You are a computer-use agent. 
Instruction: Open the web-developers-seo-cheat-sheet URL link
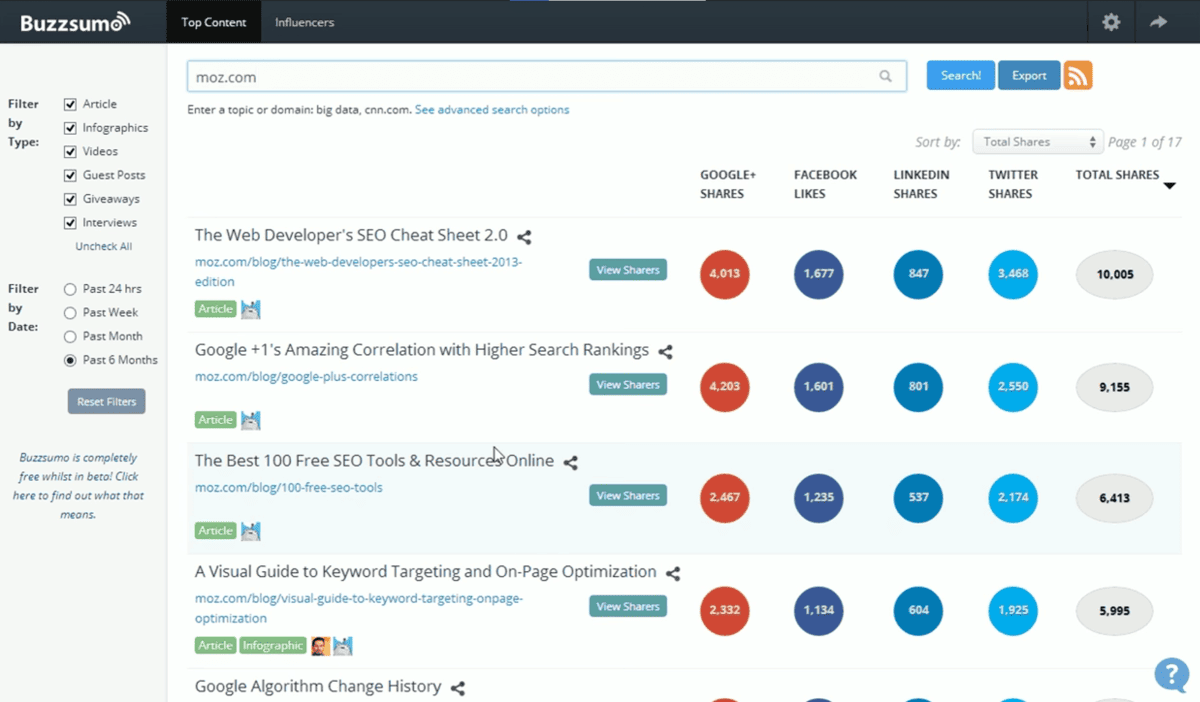[x=358, y=272]
